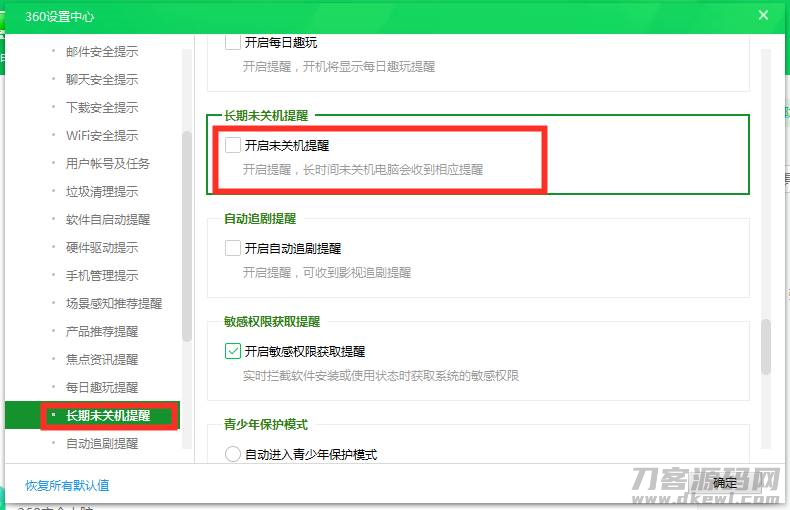The image size is (790, 510).
Task: Click description 开启提醒，开机将显示每日趣玩提醒
Action: [x=339, y=67]
